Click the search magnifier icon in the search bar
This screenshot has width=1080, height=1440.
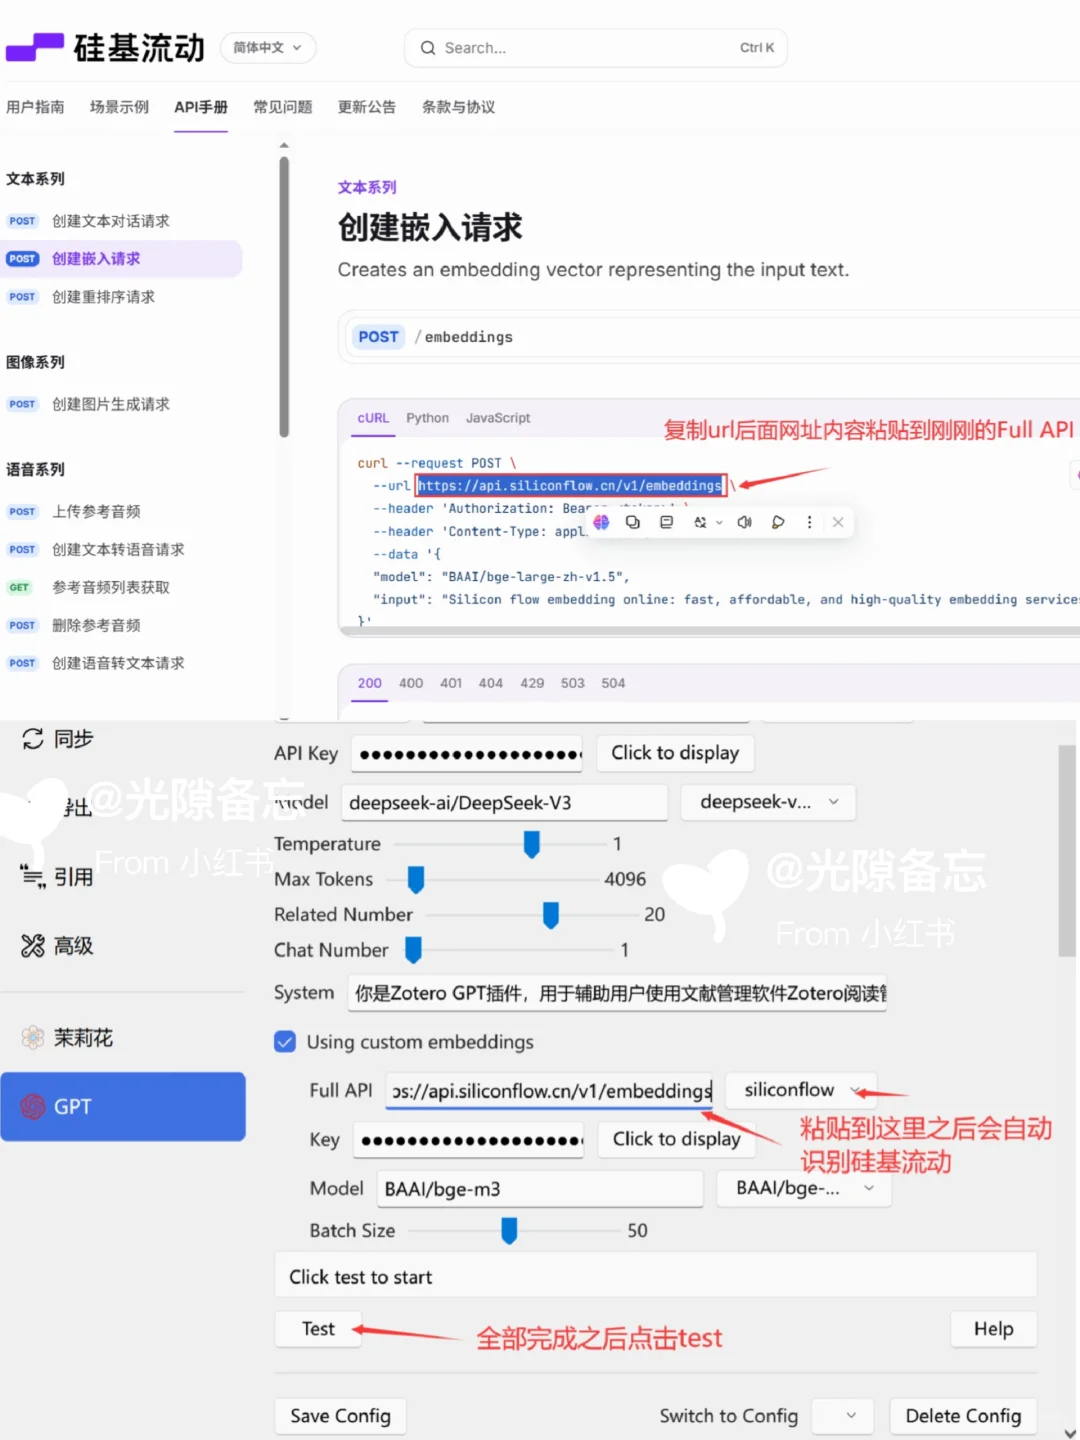[x=427, y=47]
